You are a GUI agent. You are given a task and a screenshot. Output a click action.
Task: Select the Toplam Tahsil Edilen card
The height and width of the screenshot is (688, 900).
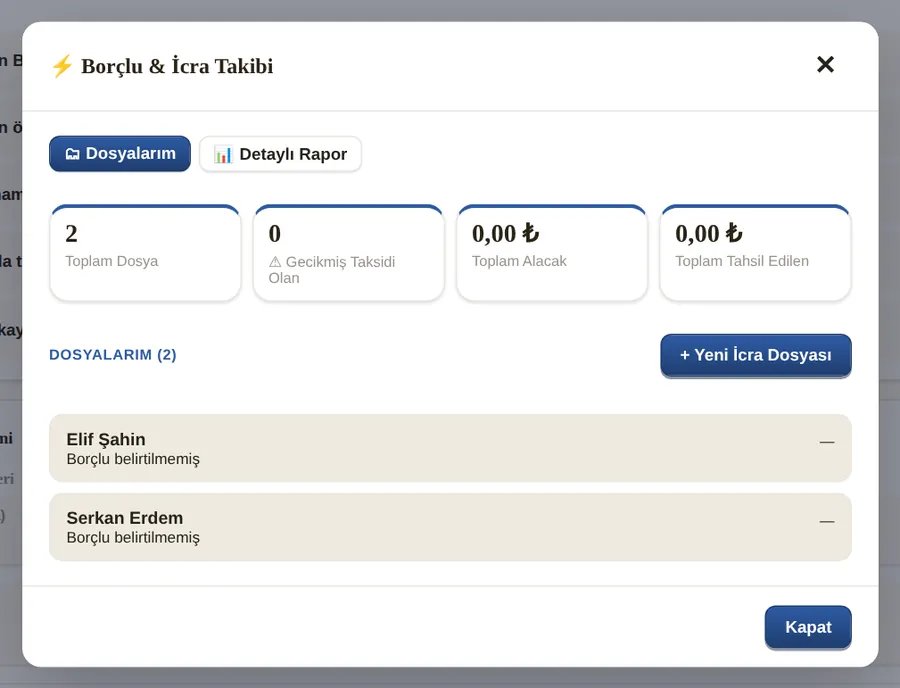point(755,253)
